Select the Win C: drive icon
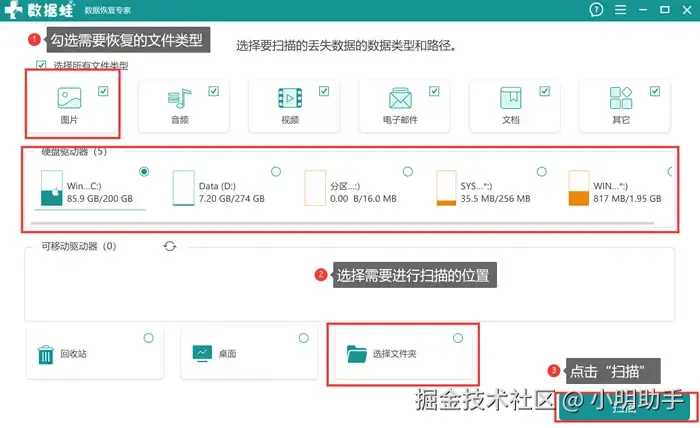The image size is (700, 428). [51, 188]
